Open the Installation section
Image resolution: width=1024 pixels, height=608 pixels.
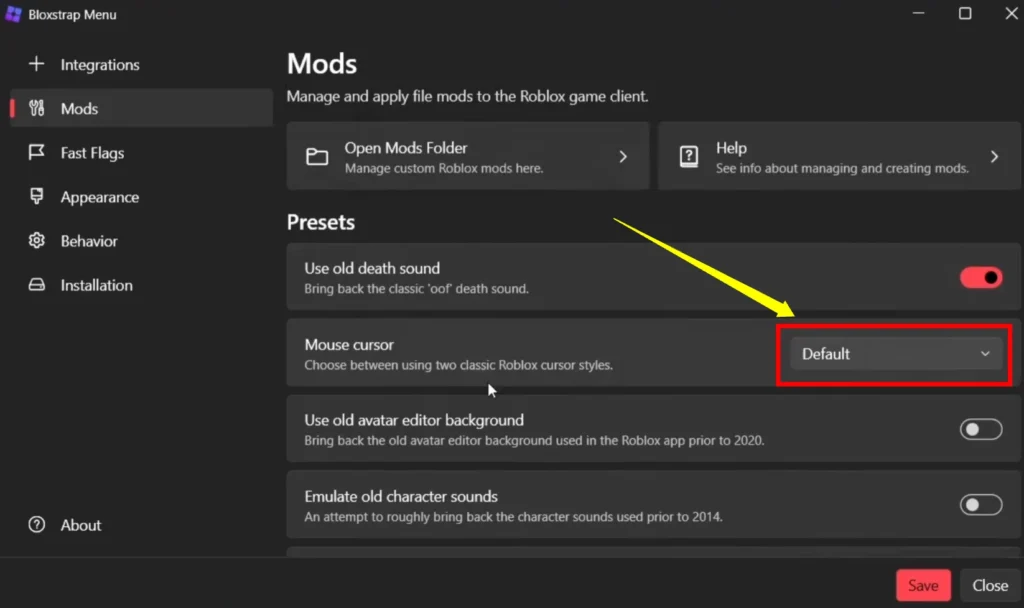141,285
